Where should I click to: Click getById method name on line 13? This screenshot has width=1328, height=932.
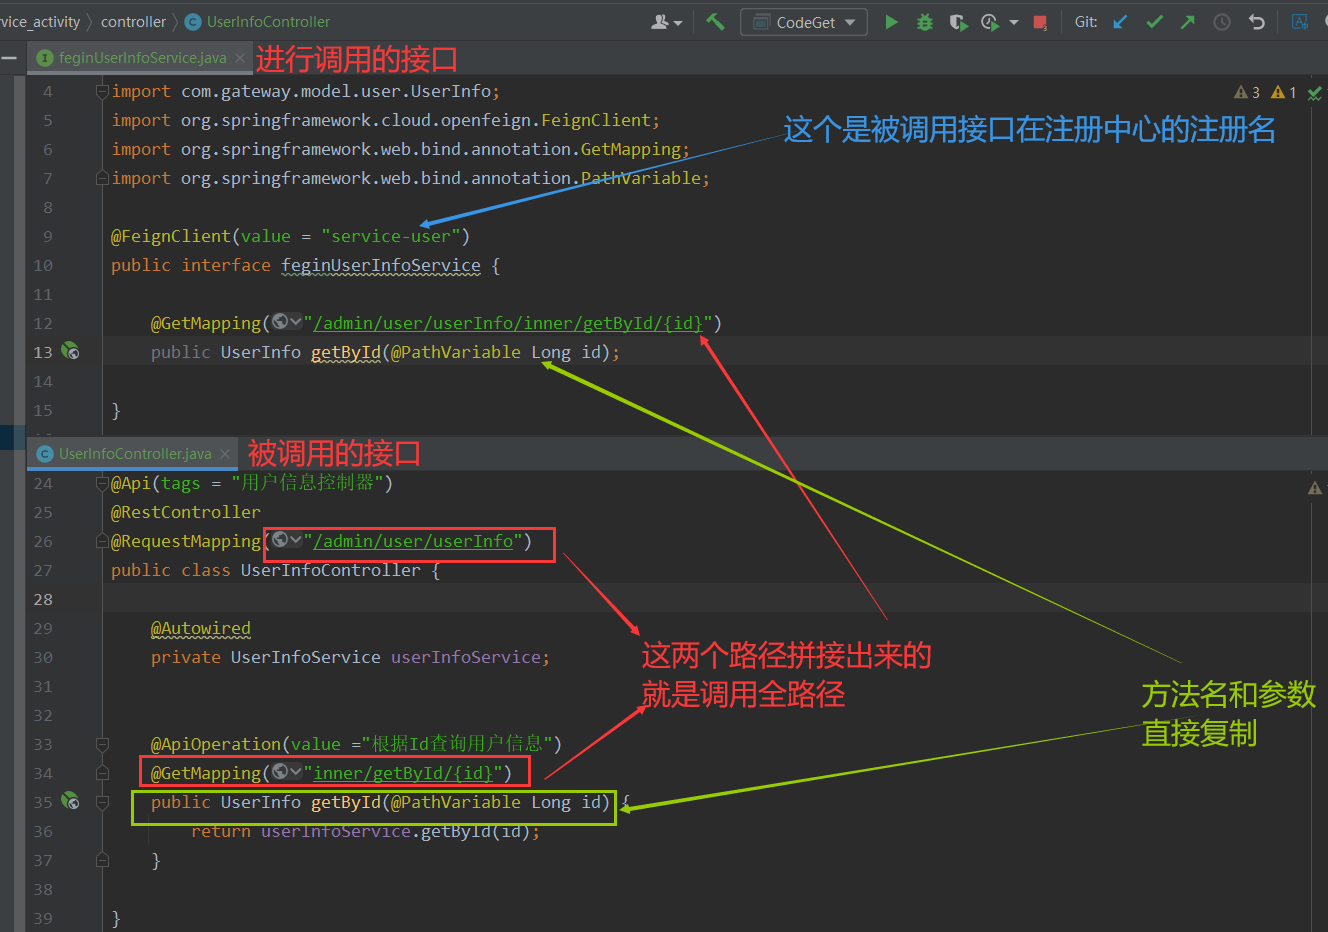pyautogui.click(x=346, y=352)
